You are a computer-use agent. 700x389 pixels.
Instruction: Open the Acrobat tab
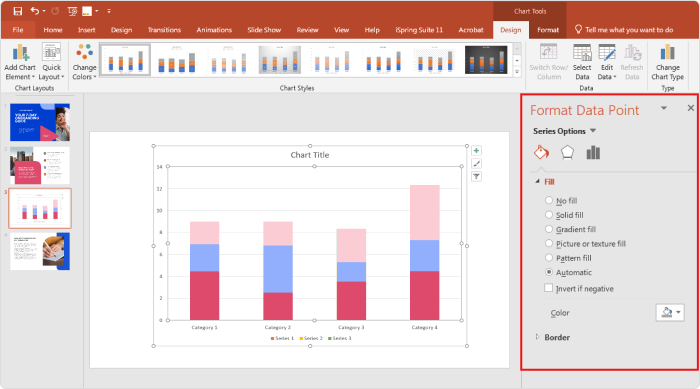tap(471, 30)
